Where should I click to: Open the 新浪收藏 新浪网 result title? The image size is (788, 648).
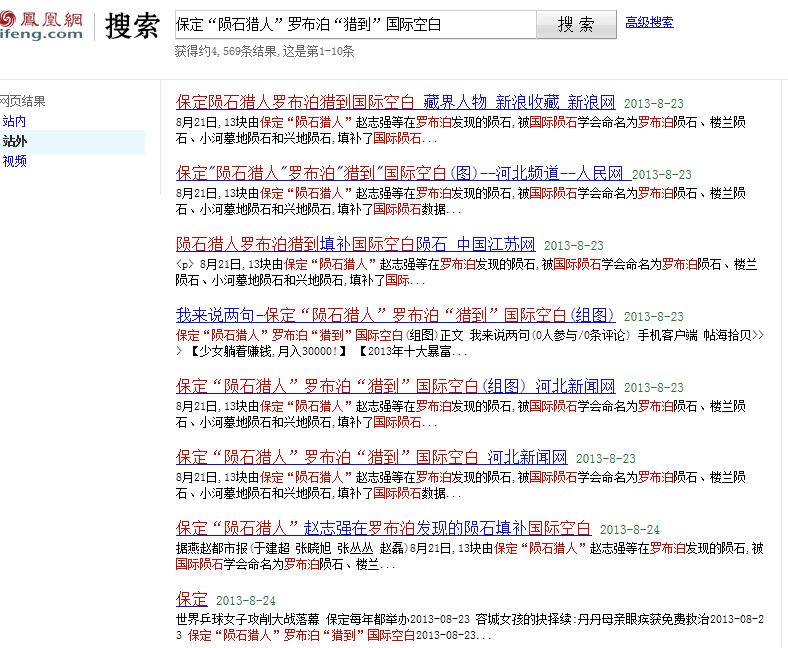(x=396, y=103)
